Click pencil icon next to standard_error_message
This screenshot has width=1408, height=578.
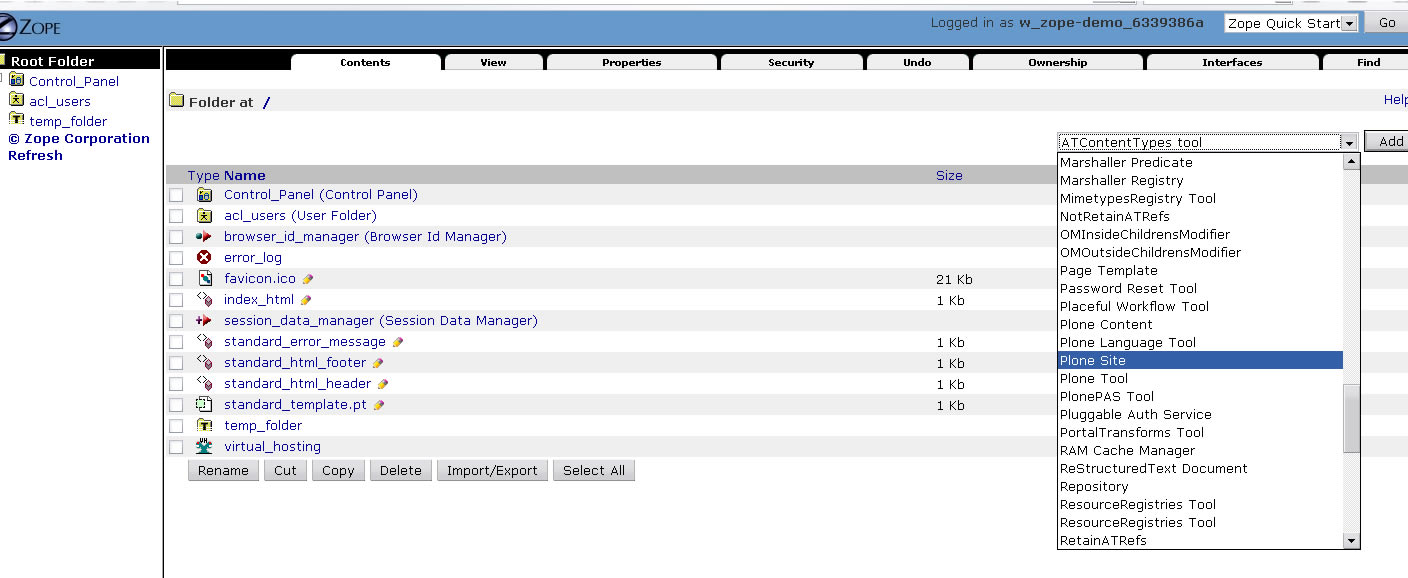pos(397,342)
